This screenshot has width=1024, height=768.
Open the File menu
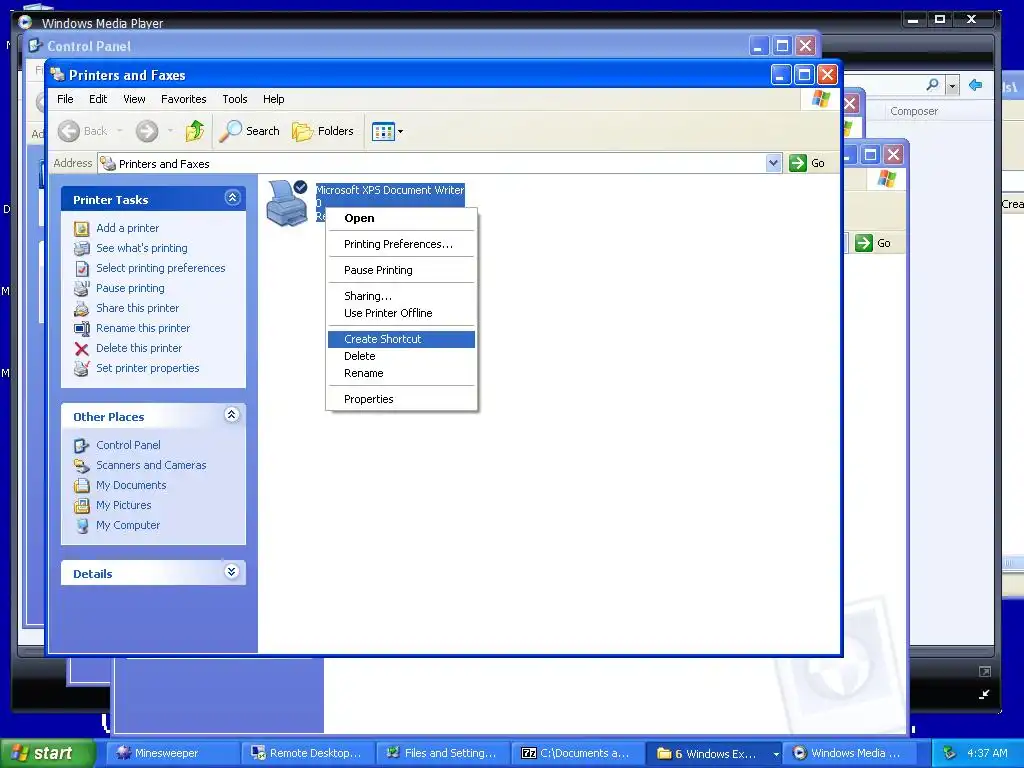coord(65,99)
